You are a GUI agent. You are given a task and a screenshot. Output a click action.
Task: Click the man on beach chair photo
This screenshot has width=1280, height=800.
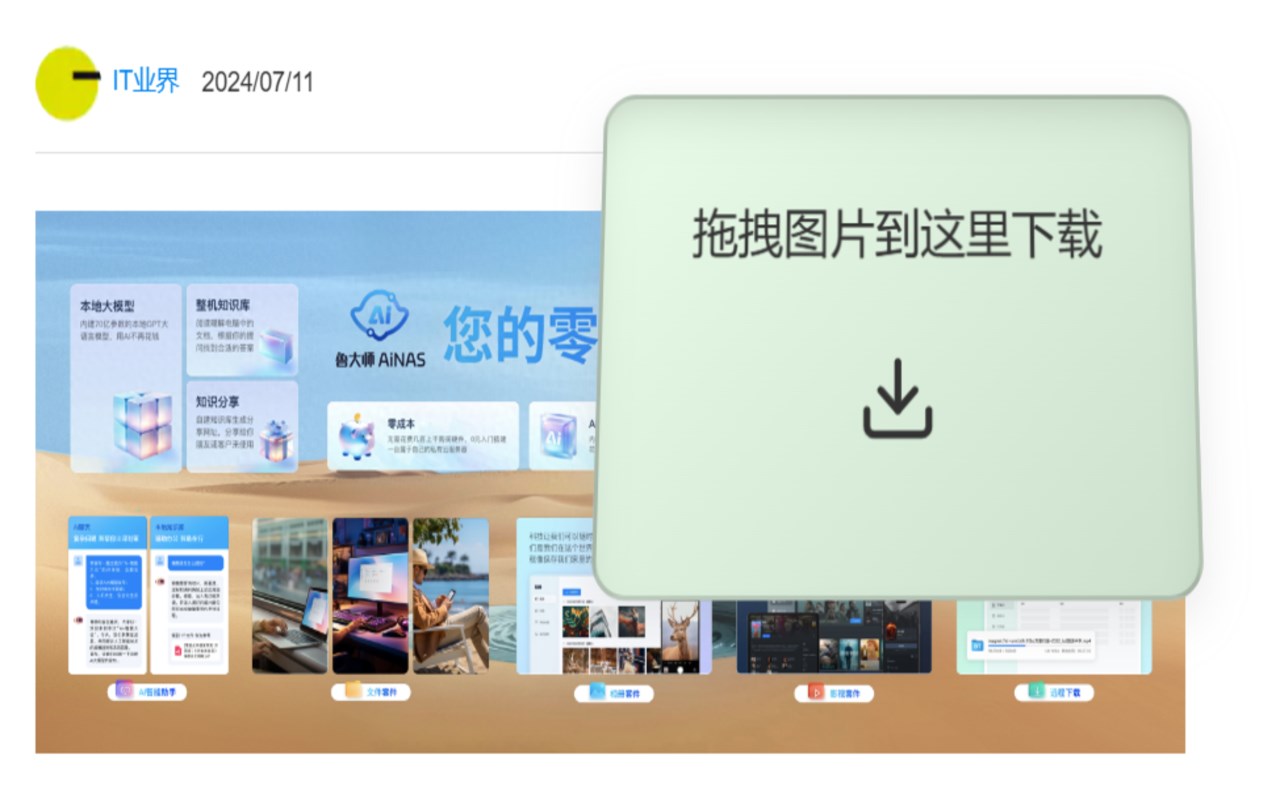tap(451, 595)
